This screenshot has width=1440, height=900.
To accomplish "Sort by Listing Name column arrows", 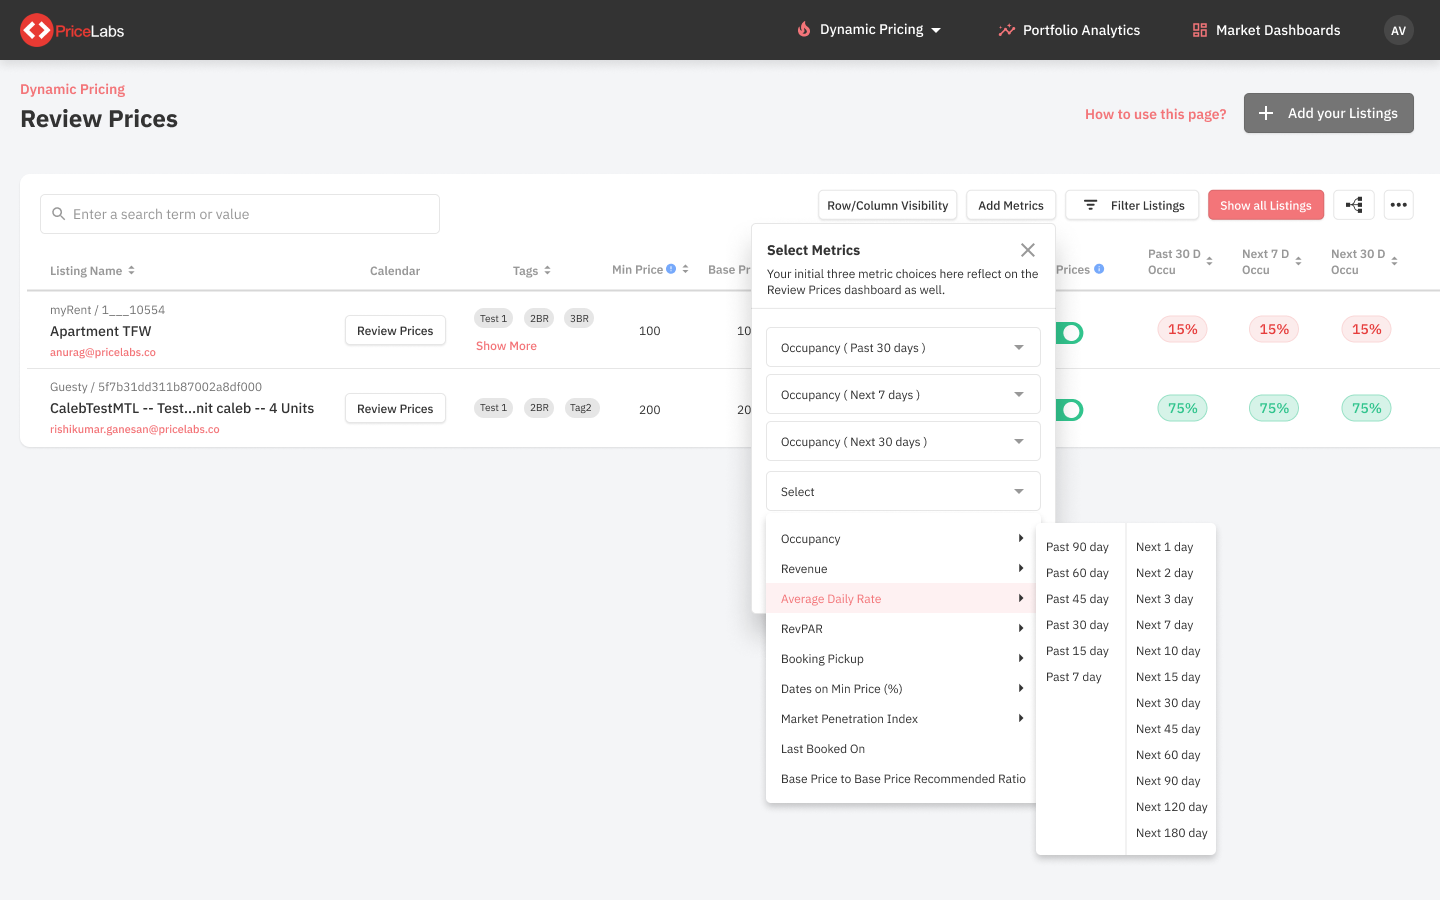I will [131, 270].
